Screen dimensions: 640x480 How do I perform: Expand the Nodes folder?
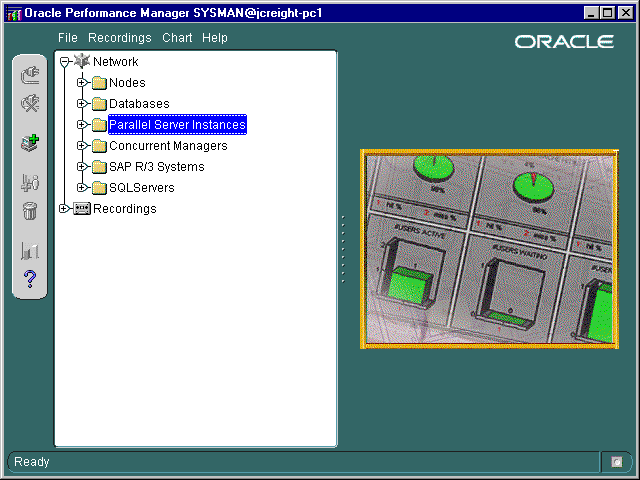point(82,83)
